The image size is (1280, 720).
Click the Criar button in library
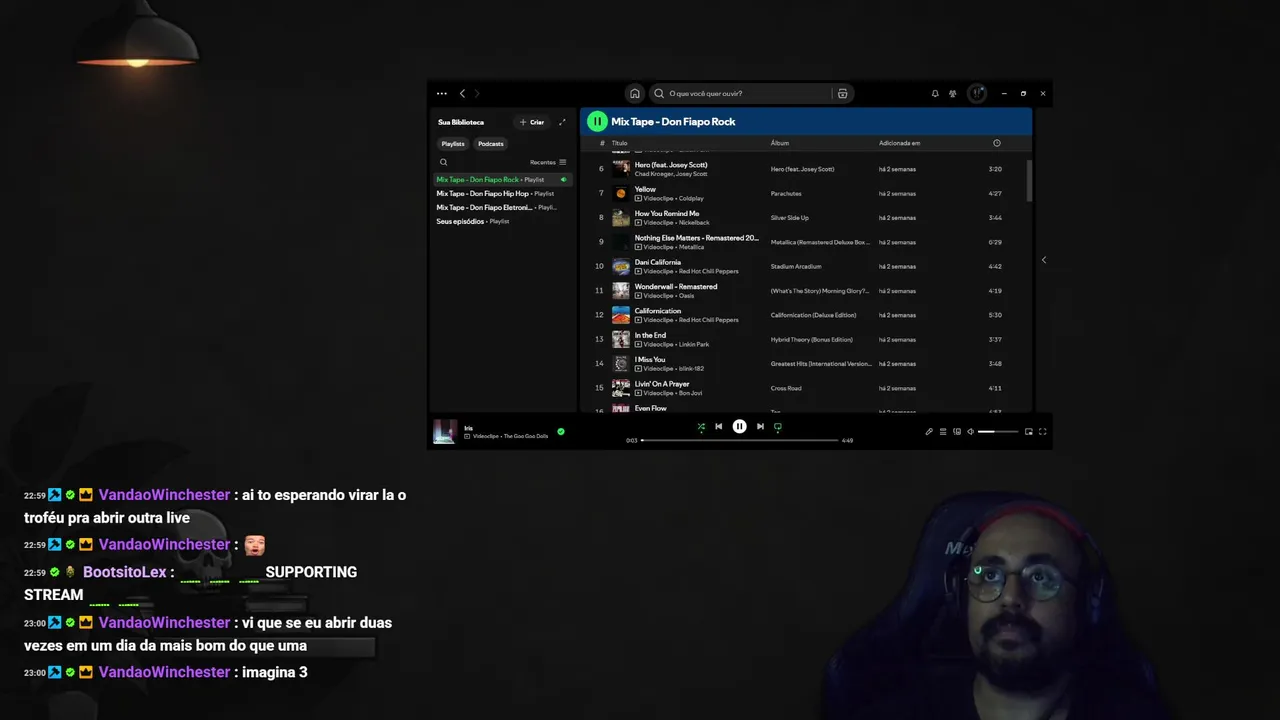(x=532, y=122)
